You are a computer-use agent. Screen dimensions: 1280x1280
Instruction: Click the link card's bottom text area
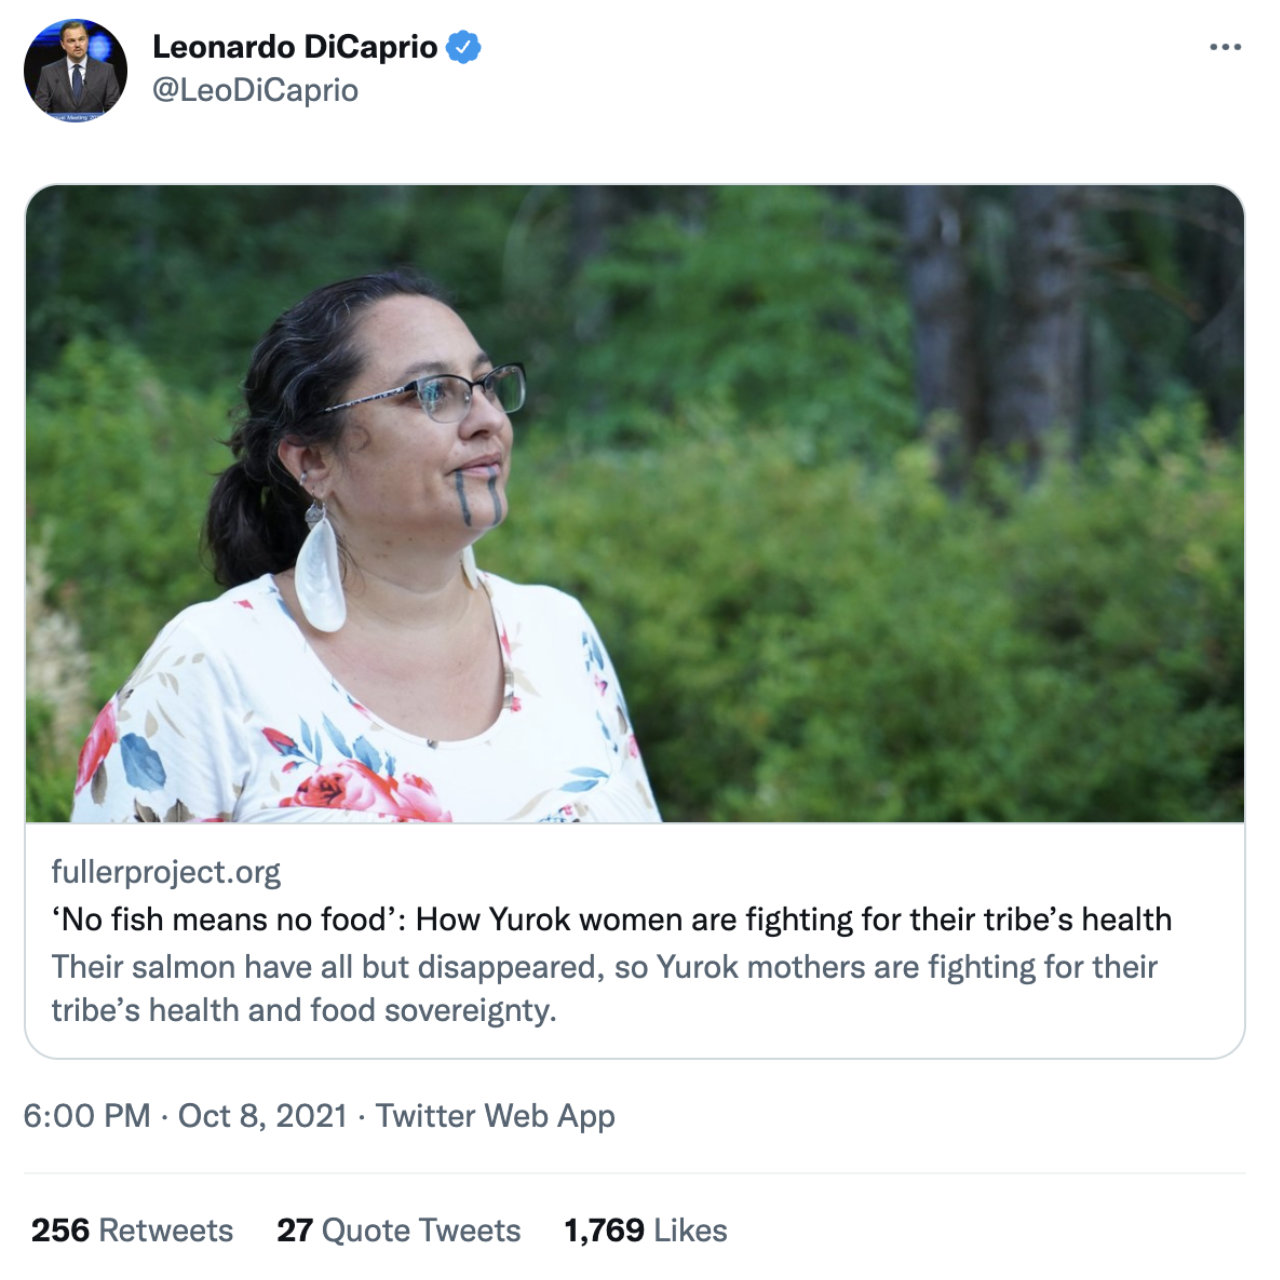[x=635, y=940]
